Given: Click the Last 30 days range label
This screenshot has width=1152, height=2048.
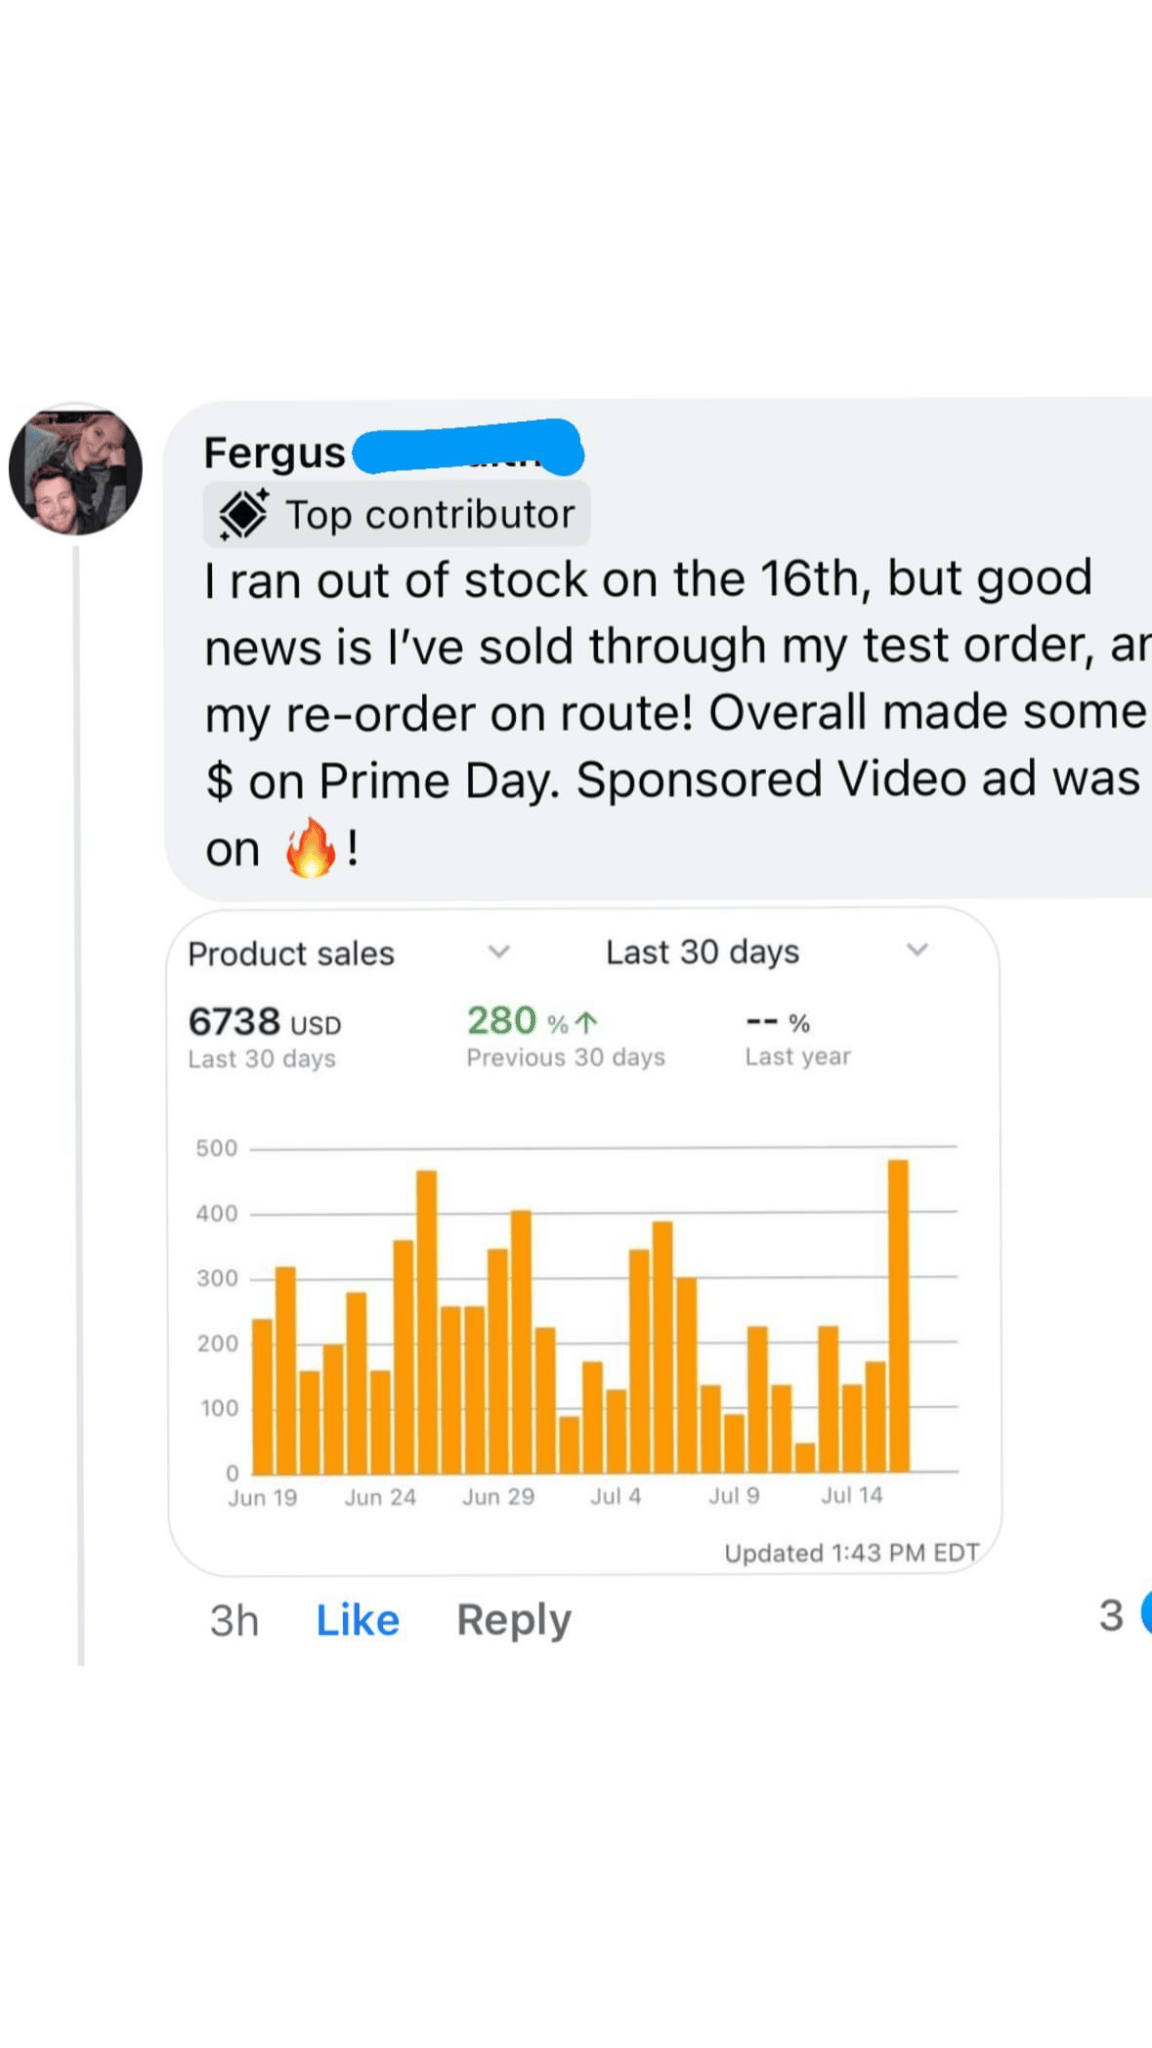Looking at the screenshot, I should click(702, 952).
